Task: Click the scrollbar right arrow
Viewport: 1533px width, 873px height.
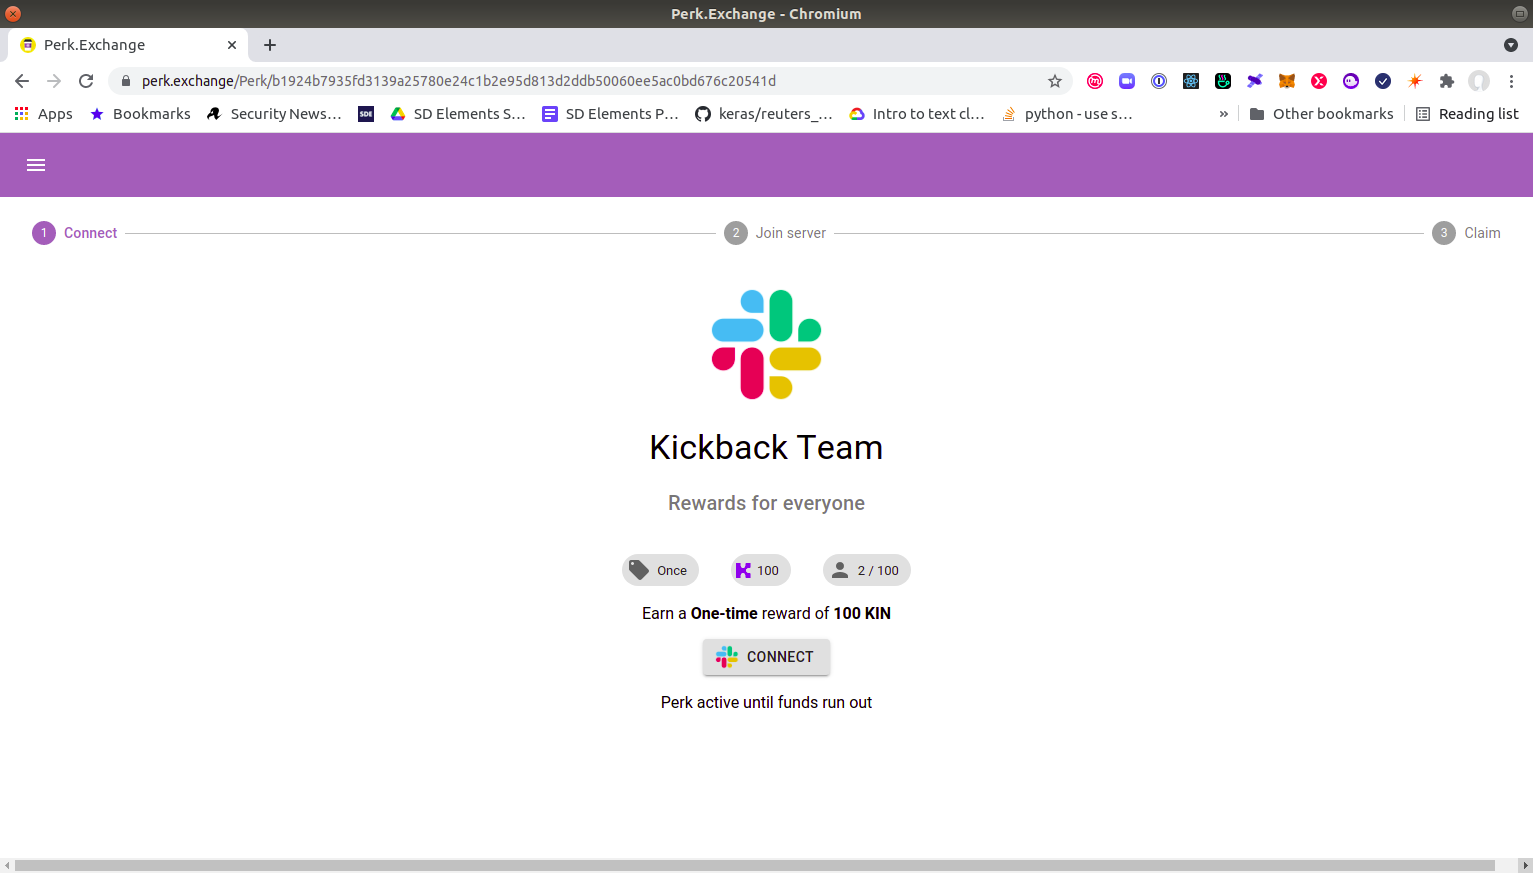Action: (1525, 865)
